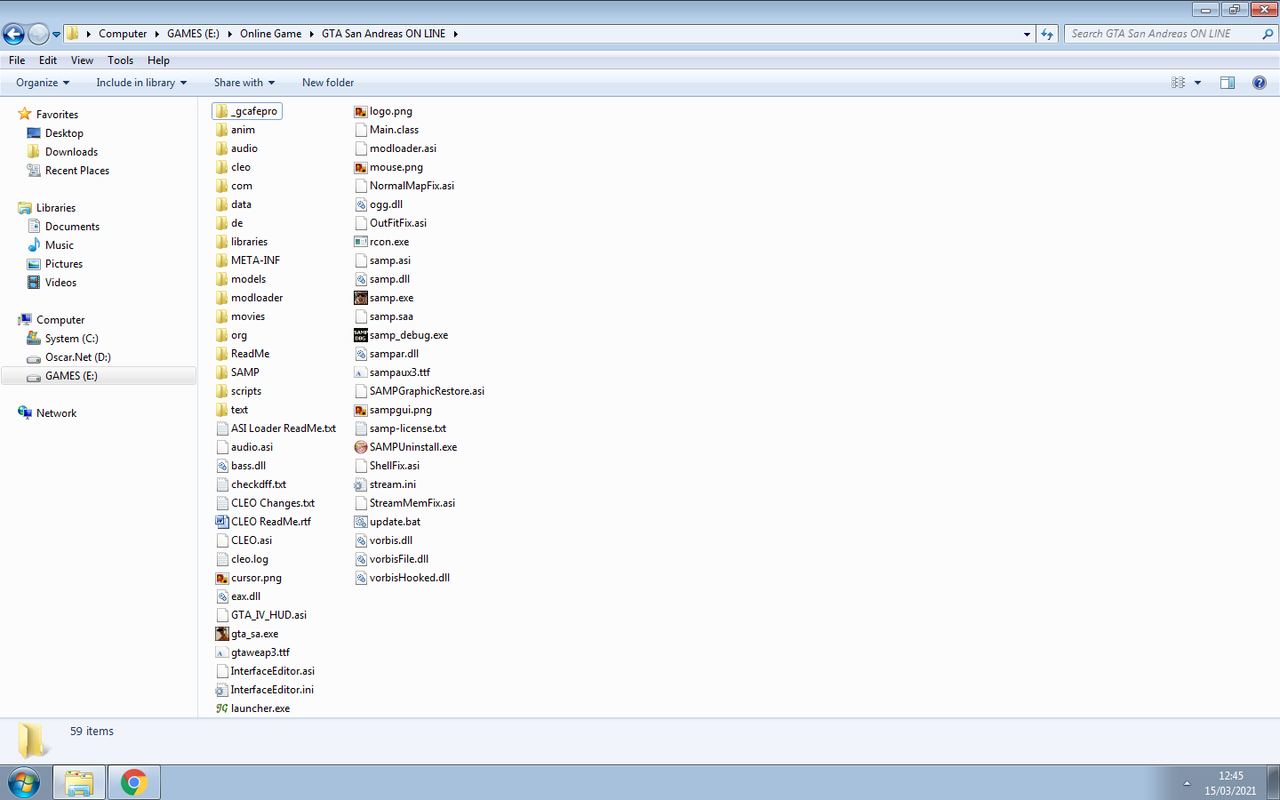Expand the Online Game breadcrumb arrow
Image resolution: width=1280 pixels, height=800 pixels.
click(311, 34)
